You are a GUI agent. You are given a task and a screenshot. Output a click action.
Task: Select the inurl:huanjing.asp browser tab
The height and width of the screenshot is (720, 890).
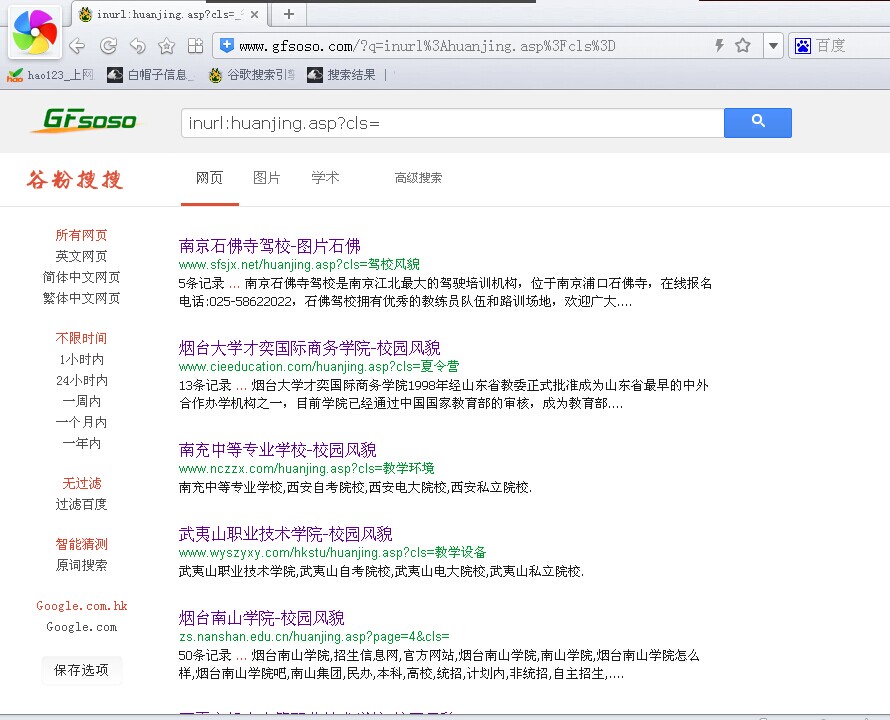(x=169, y=14)
